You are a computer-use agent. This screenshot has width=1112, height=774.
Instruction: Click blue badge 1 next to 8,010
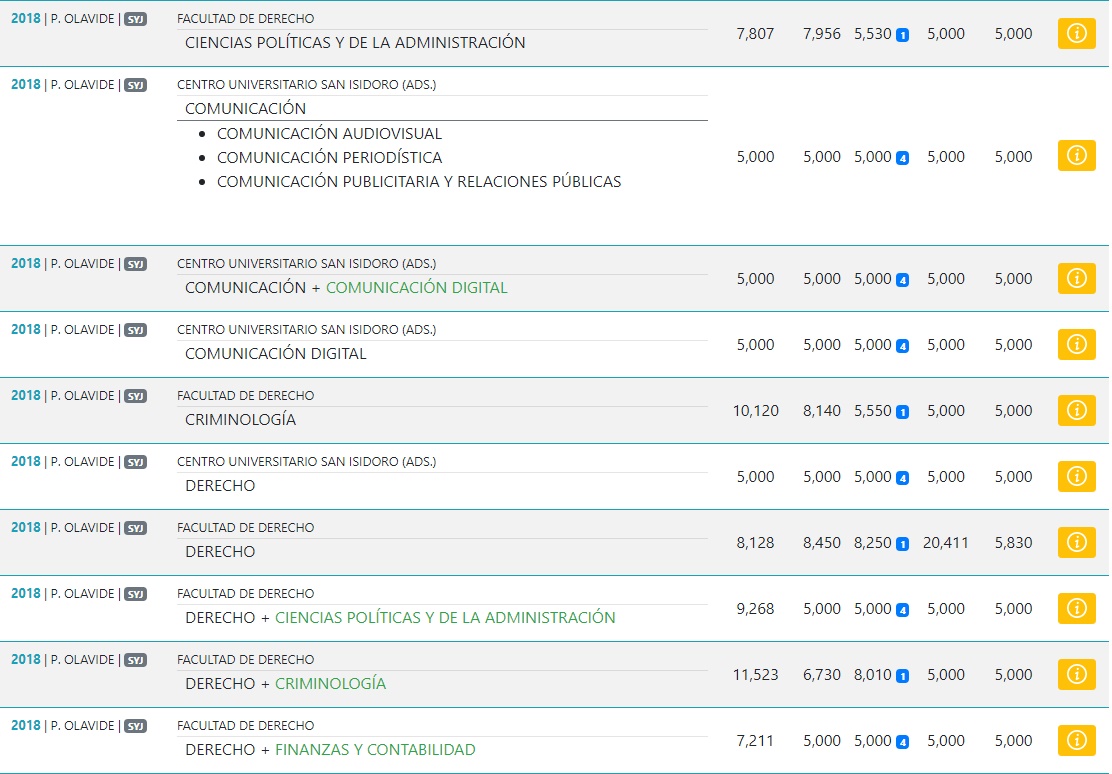click(902, 676)
